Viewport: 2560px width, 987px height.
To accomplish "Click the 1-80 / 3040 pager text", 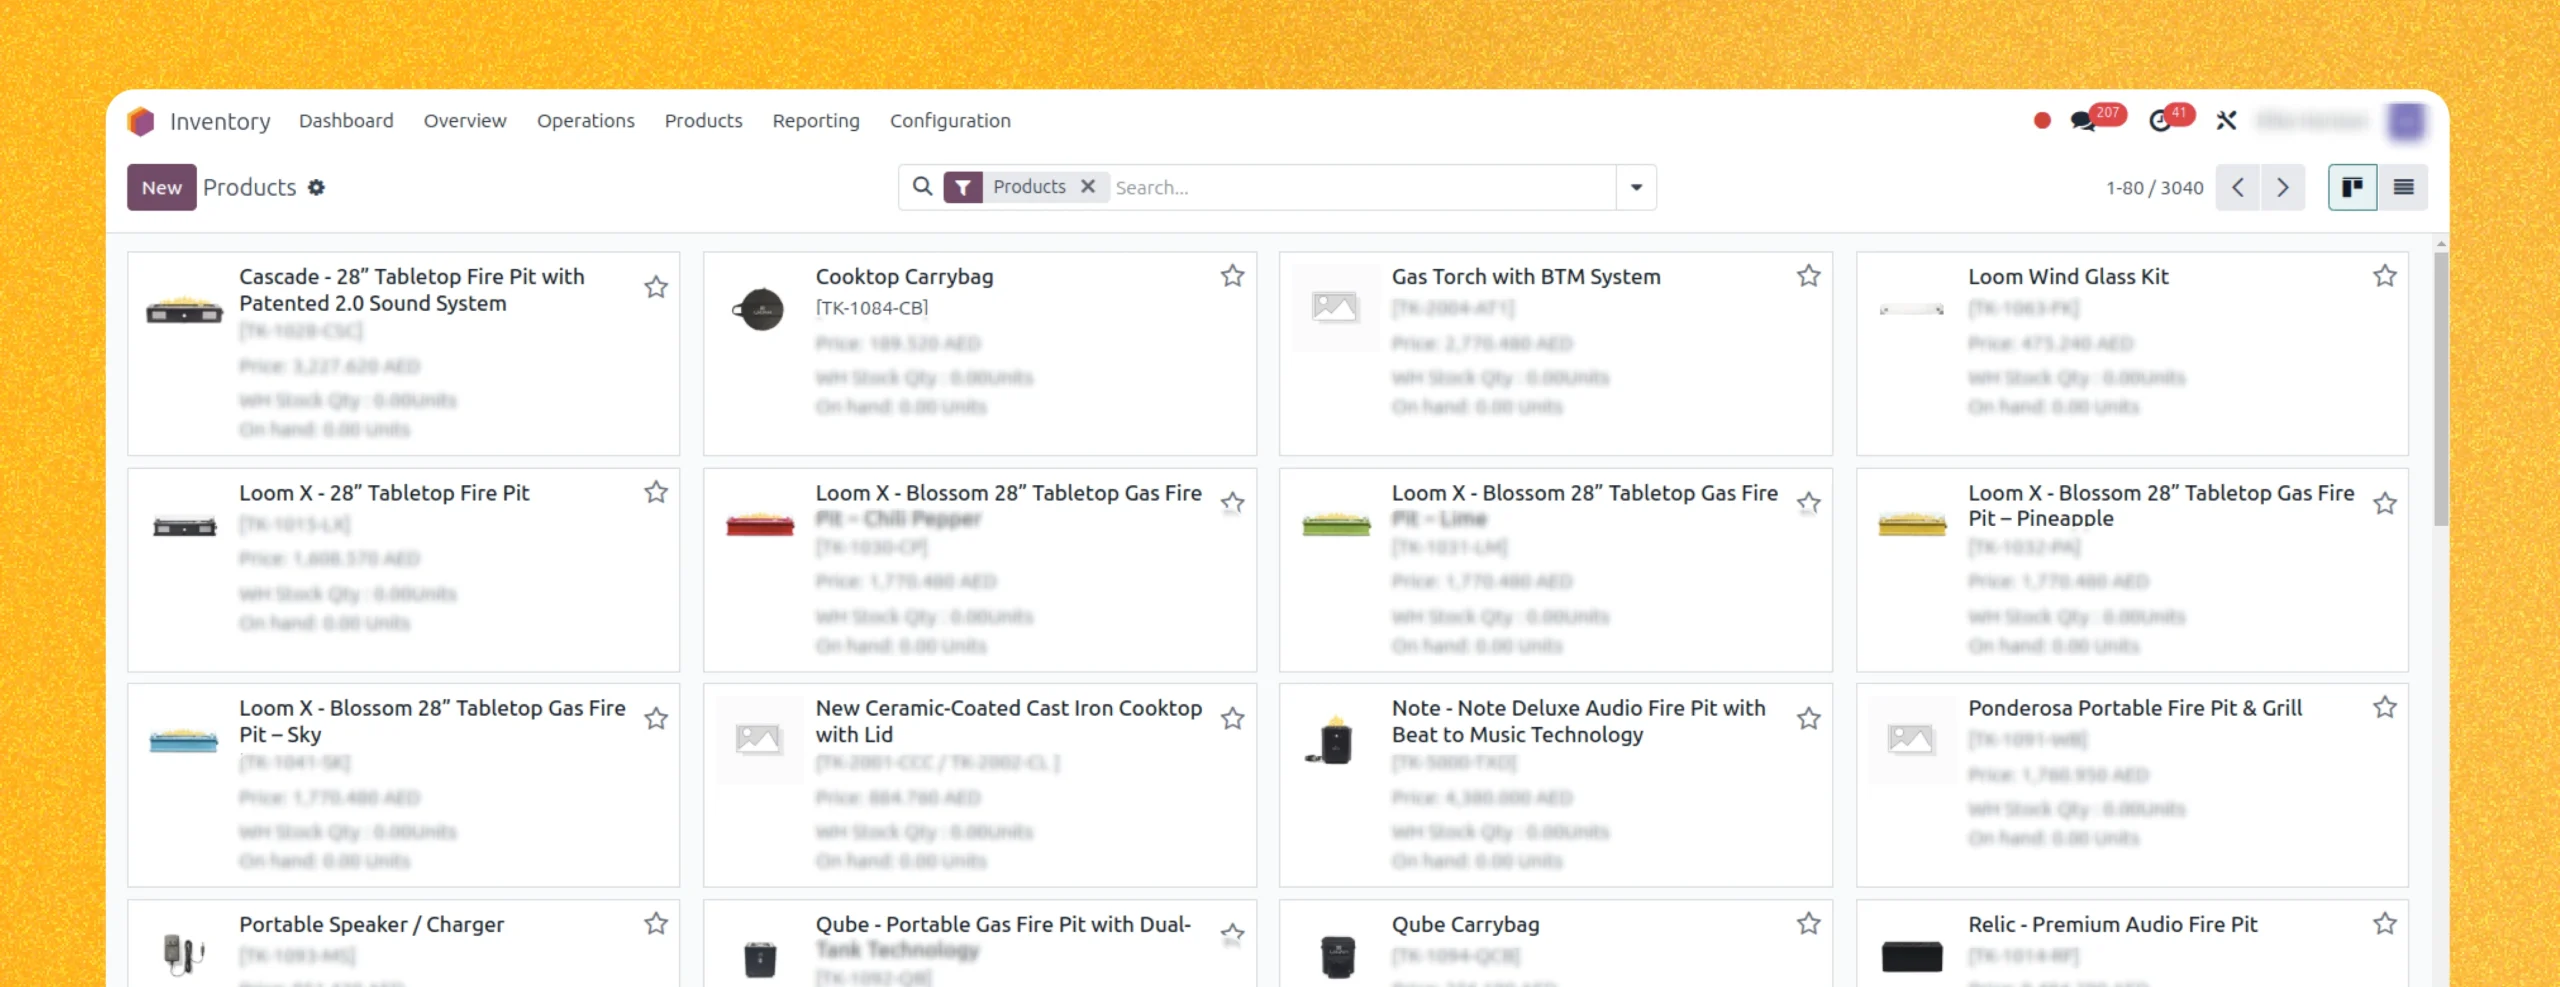I will coord(2155,188).
